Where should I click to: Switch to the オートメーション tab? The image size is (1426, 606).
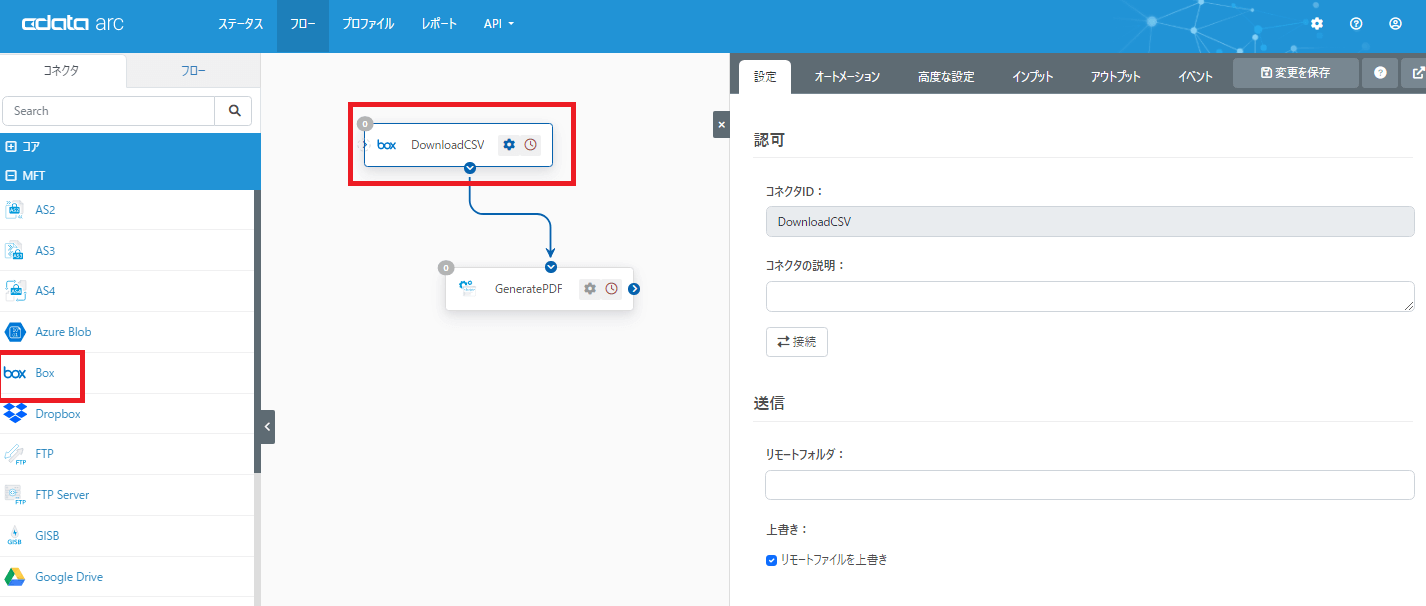847,77
